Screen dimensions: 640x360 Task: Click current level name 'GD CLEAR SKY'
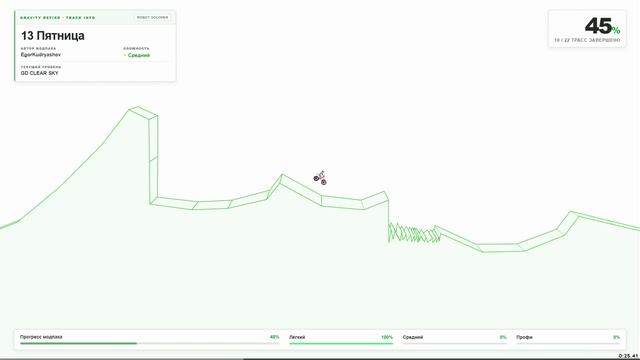pos(40,73)
